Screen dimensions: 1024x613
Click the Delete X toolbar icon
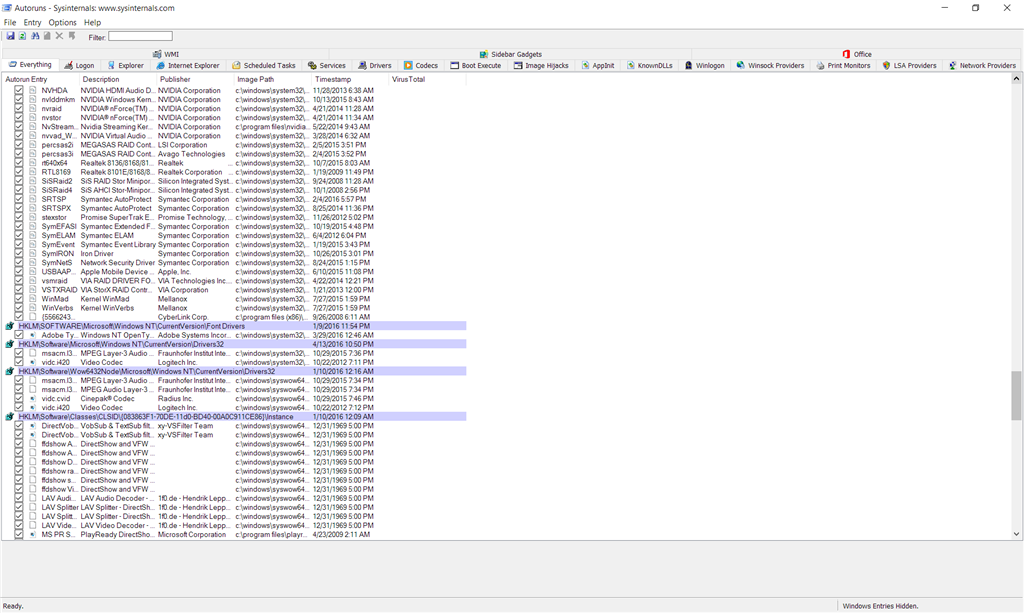click(x=59, y=37)
